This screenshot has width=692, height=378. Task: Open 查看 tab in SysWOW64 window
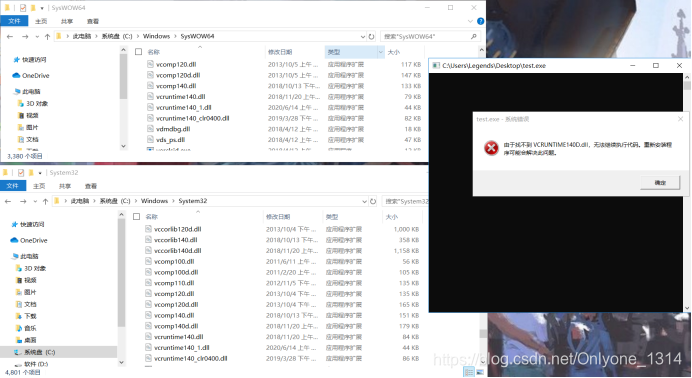click(93, 21)
